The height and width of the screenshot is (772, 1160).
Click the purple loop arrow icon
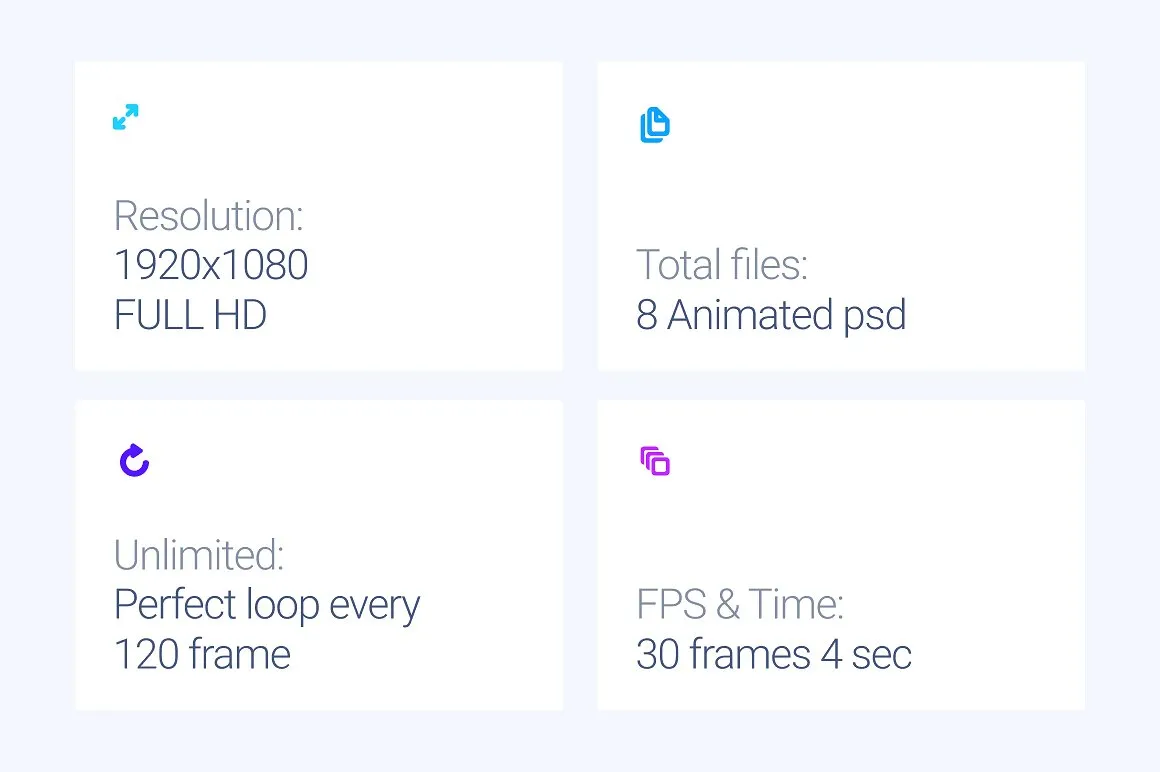click(134, 460)
